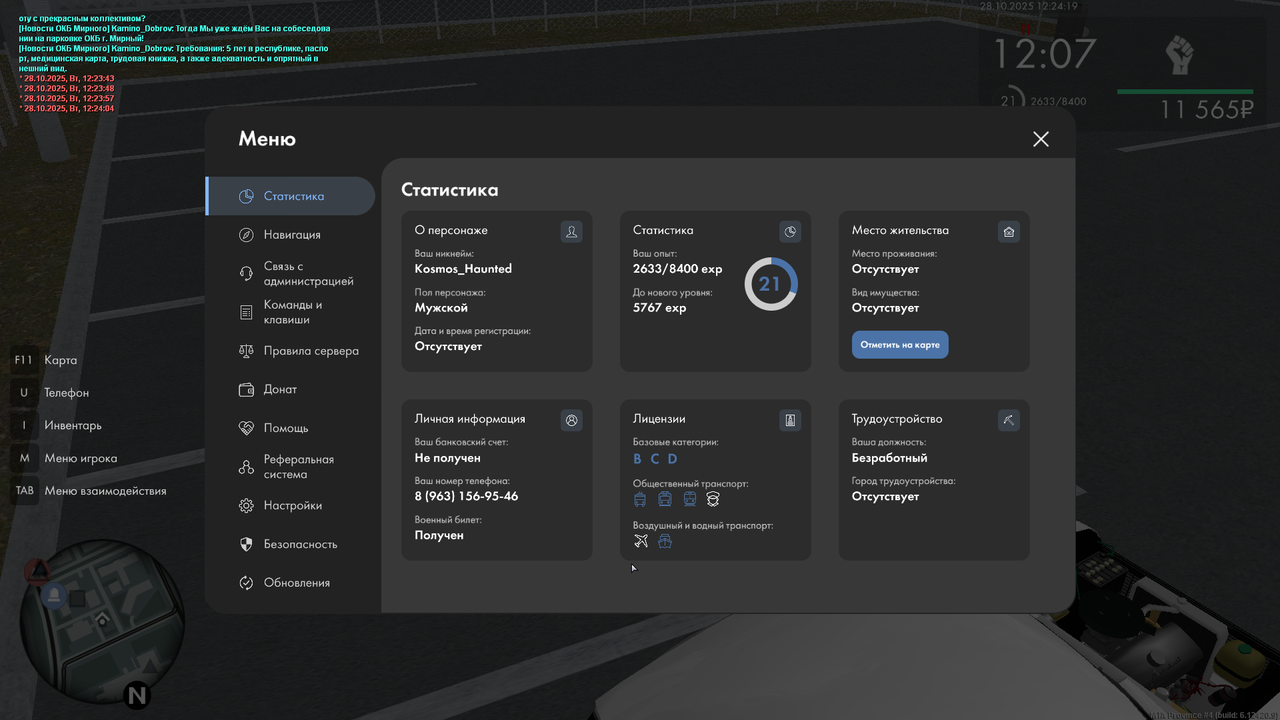Screen dimensions: 1280x720
Task: Click the compass icon next to Навигация
Action: [246, 235]
